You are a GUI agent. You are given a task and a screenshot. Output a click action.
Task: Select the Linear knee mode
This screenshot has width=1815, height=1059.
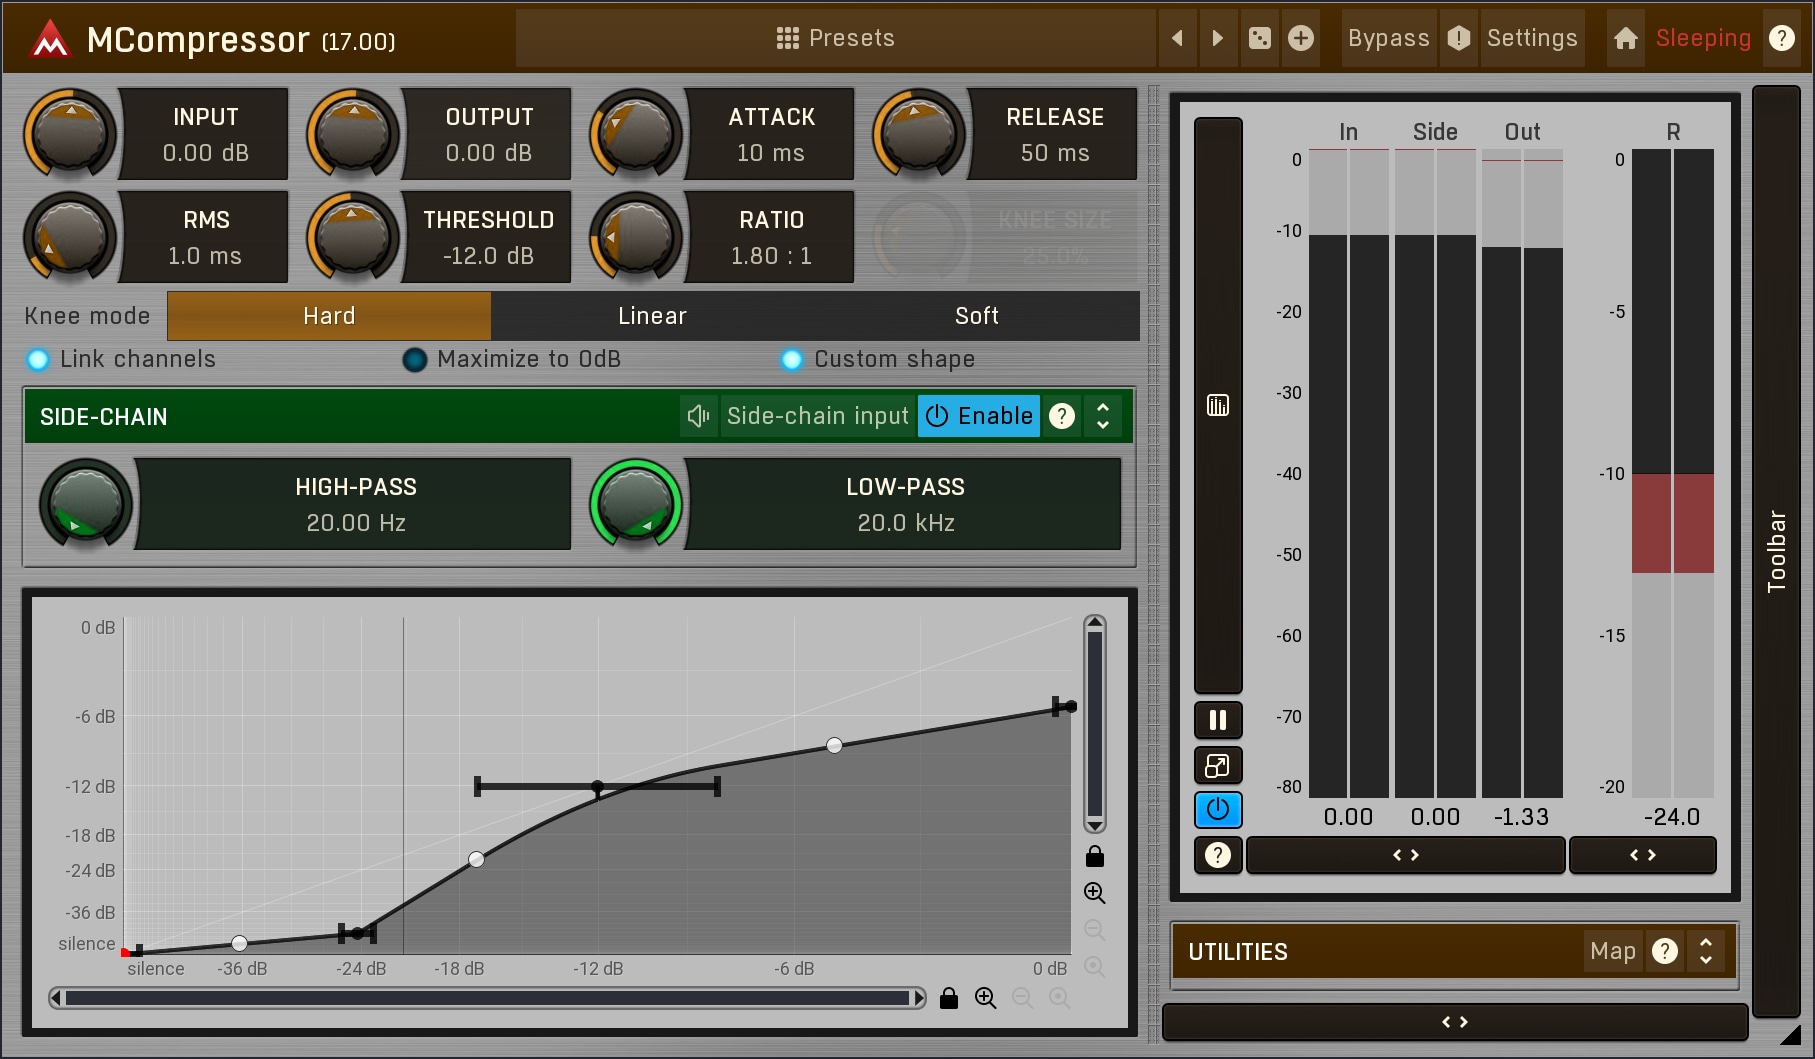(x=652, y=316)
